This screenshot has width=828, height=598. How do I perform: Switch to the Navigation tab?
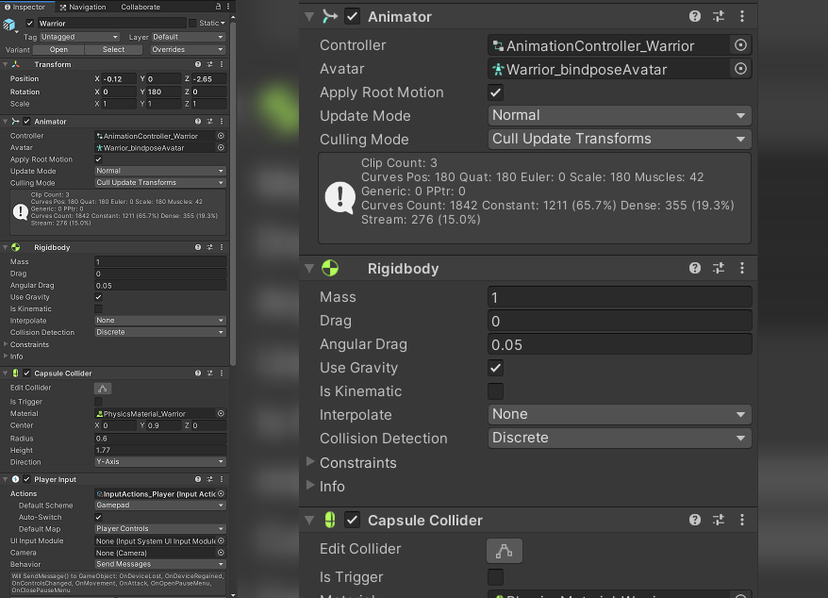(83, 7)
